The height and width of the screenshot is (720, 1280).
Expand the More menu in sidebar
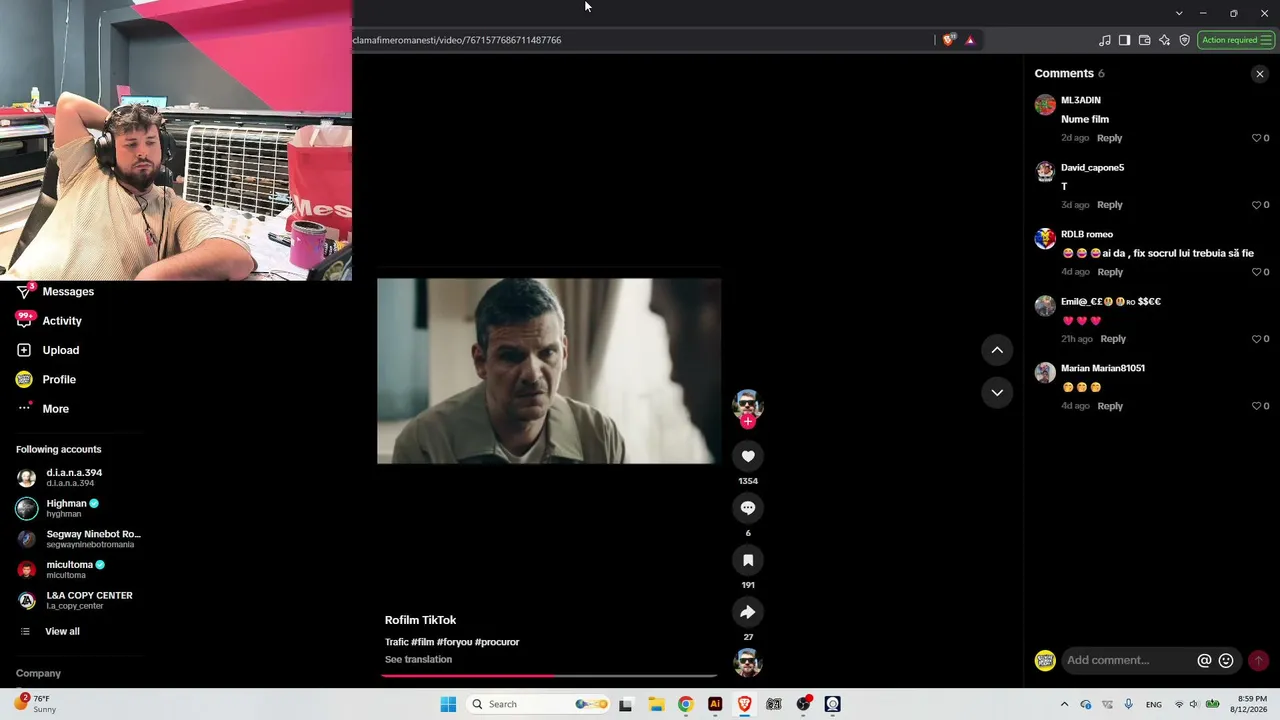pyautogui.click(x=56, y=409)
